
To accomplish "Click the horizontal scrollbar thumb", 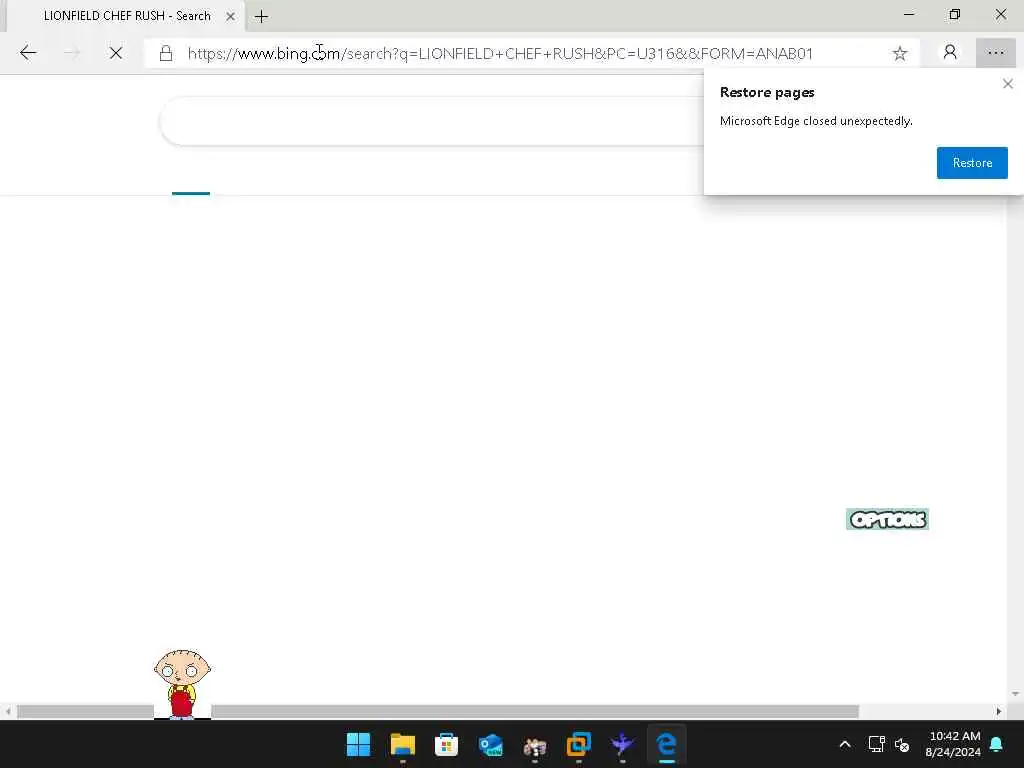I will [x=438, y=711].
